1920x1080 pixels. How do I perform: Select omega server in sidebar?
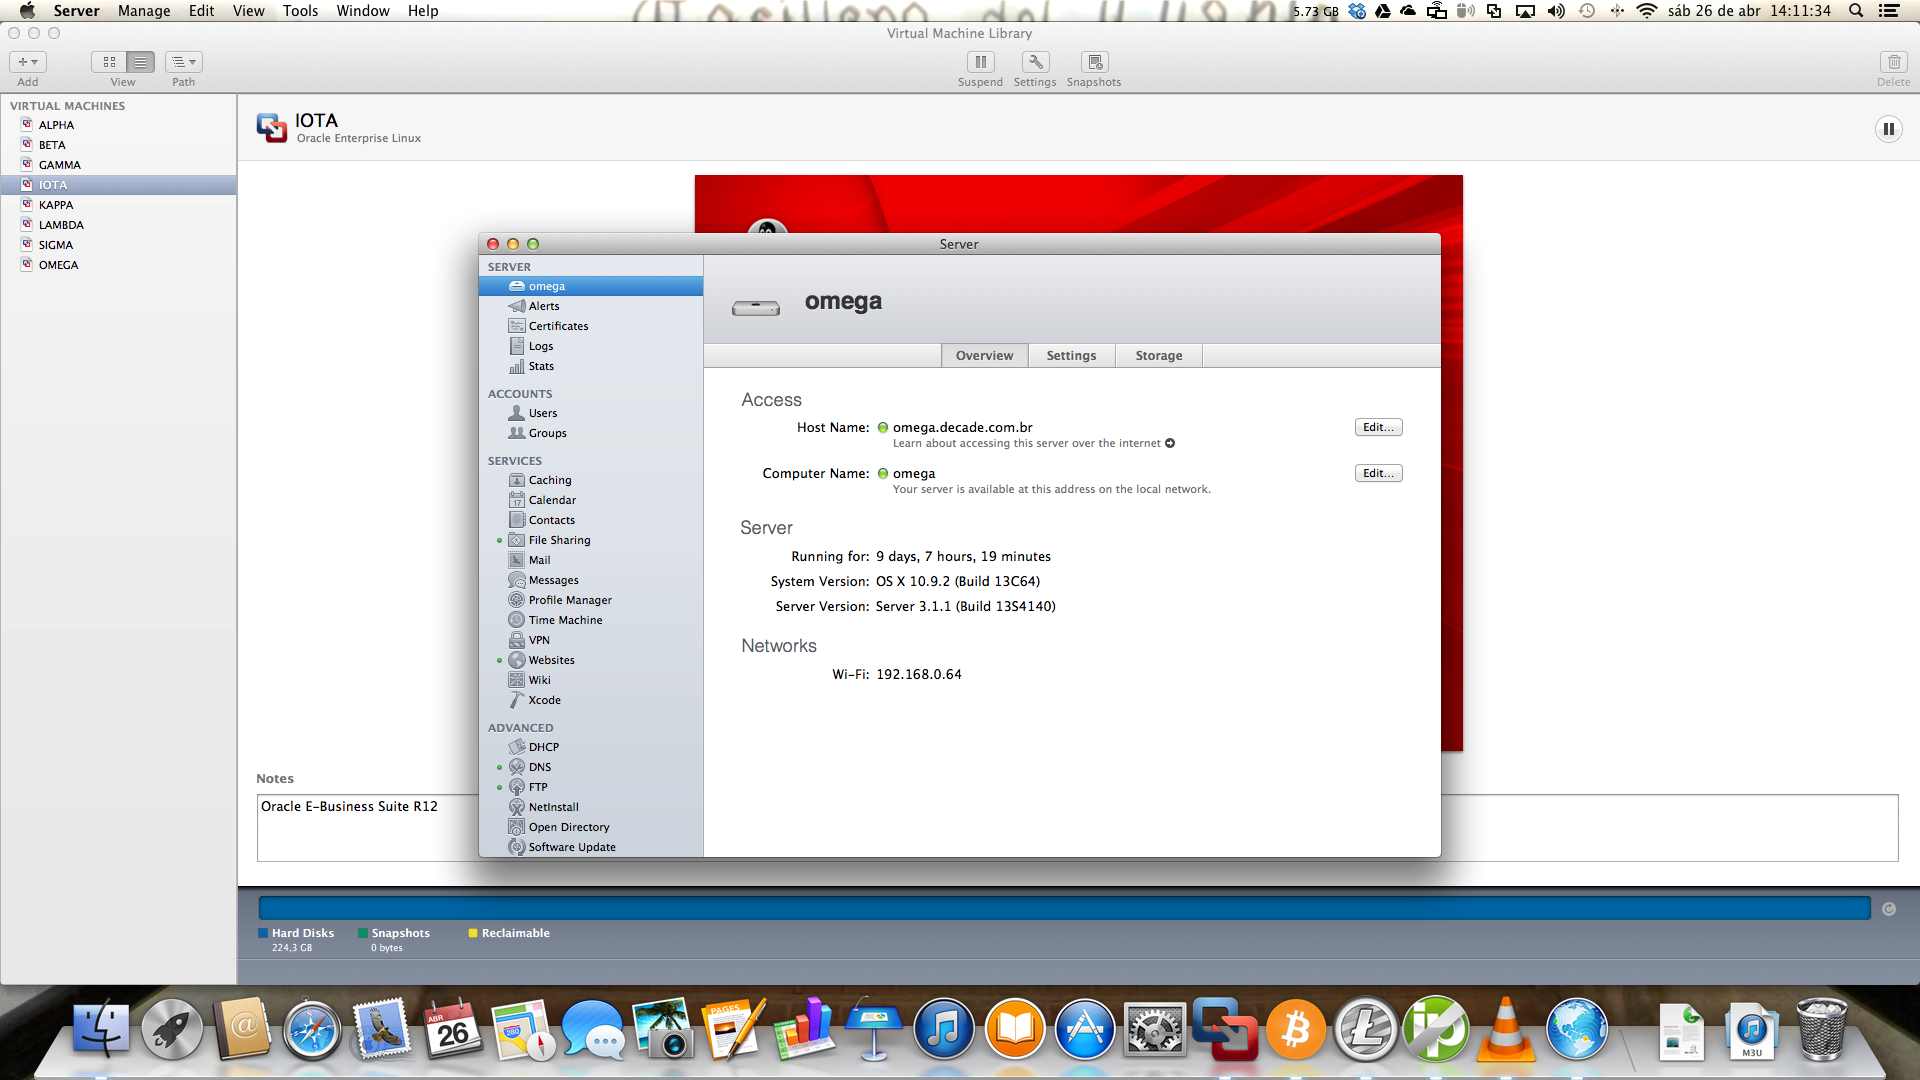pyautogui.click(x=590, y=286)
